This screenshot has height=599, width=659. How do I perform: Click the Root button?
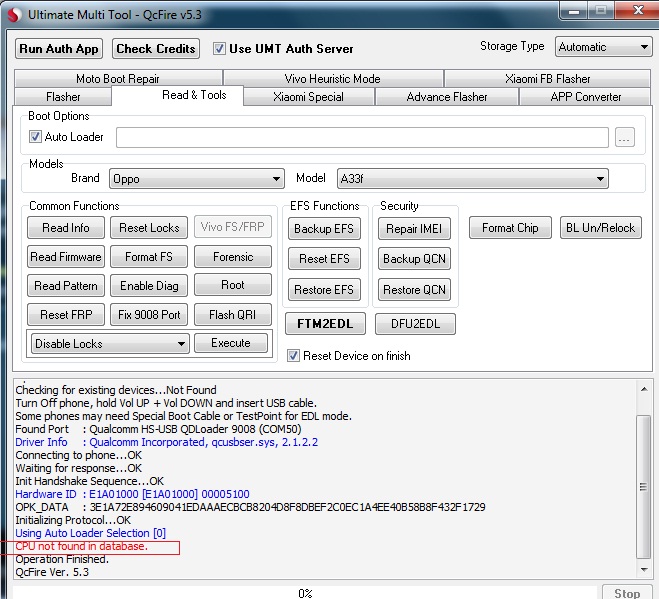click(x=233, y=285)
